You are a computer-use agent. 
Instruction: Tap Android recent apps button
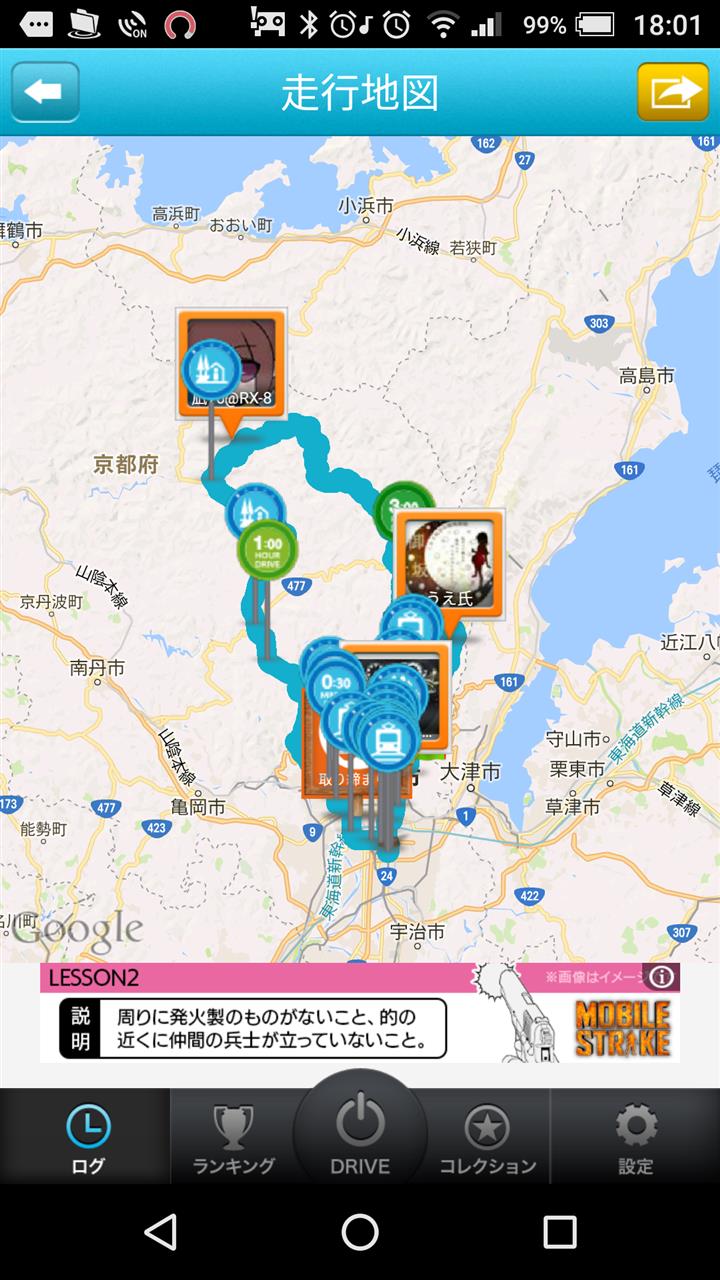[559, 1232]
